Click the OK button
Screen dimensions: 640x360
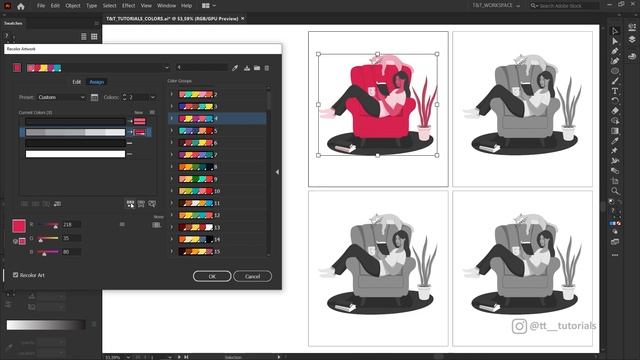(212, 276)
